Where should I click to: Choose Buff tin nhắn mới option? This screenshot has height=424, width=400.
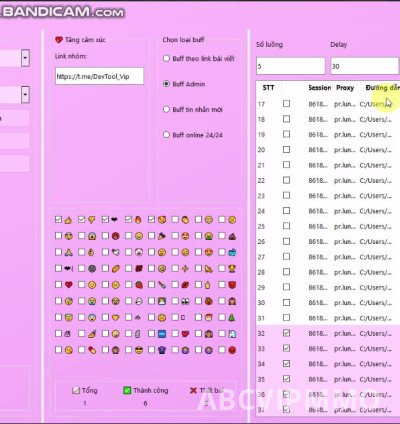(x=166, y=109)
